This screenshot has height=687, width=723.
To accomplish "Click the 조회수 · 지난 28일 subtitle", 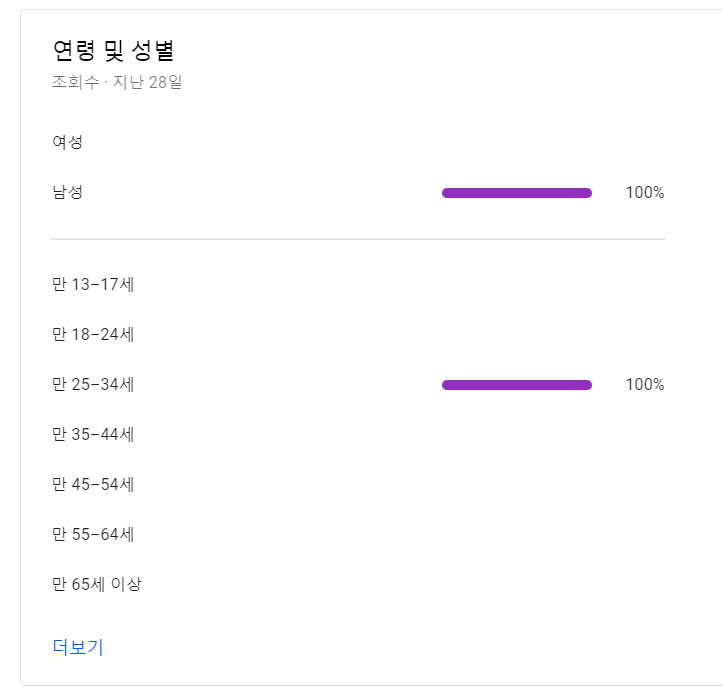I will point(117,82).
